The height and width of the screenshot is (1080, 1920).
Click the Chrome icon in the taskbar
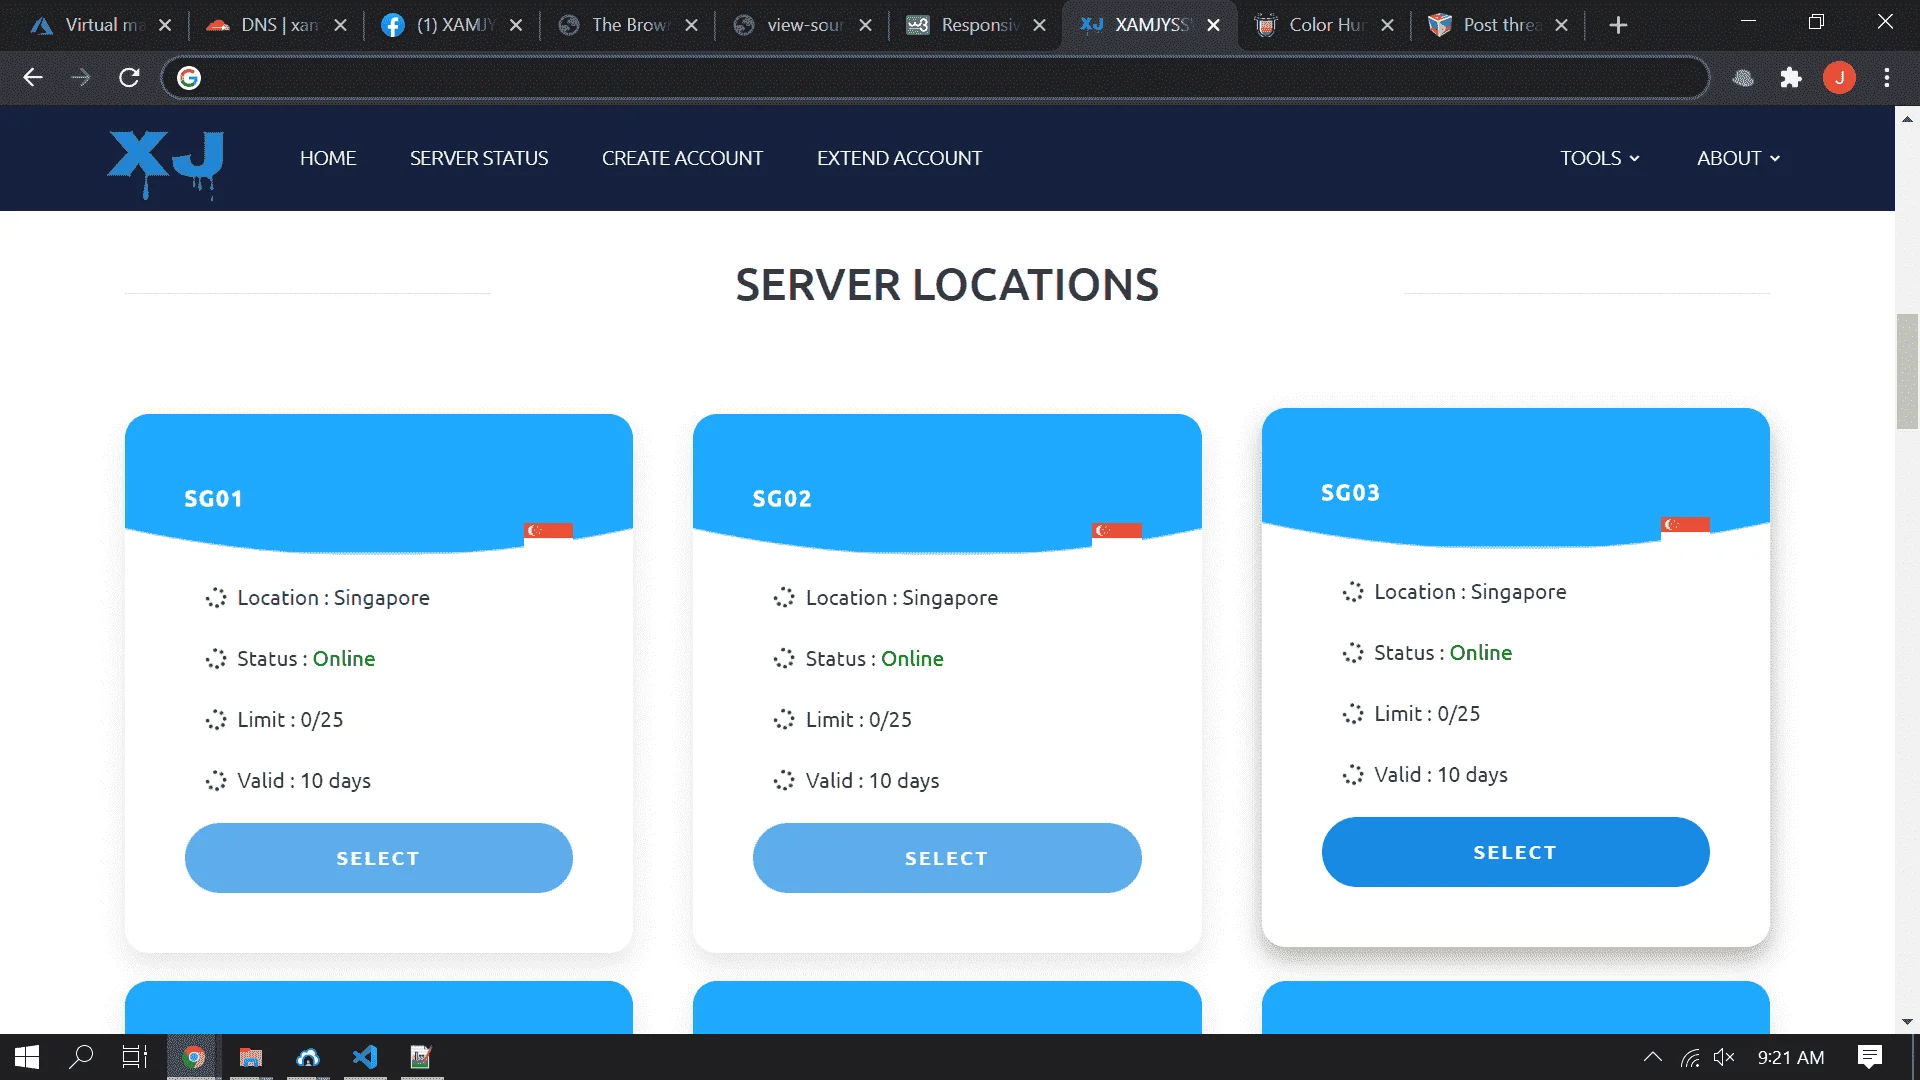click(x=194, y=1057)
